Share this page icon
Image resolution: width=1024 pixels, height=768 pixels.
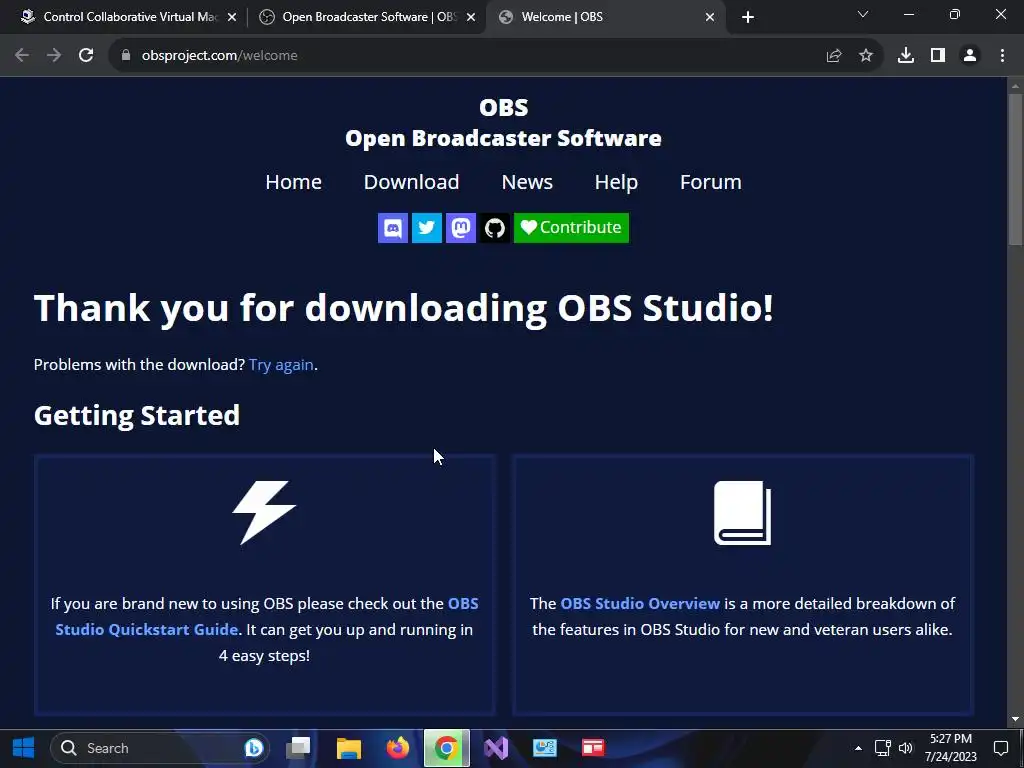[834, 56]
